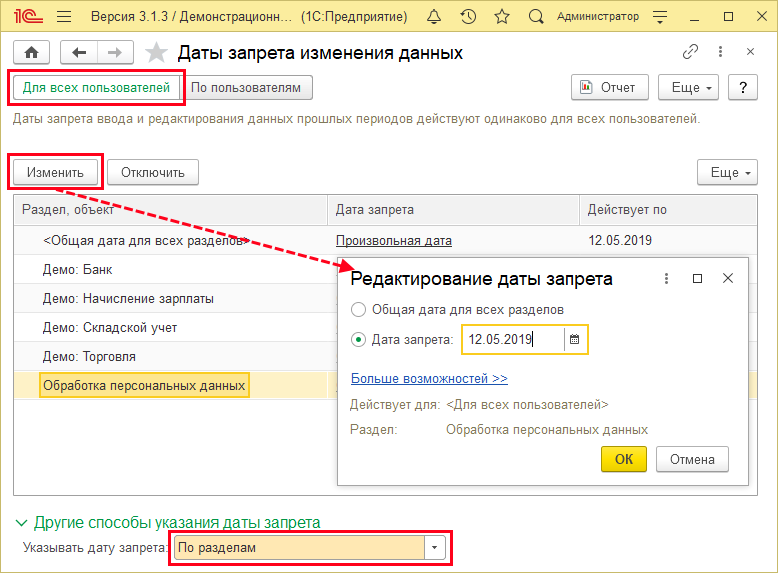Open calendar picker for Дата запрета
Screen dimensions: 778x573
[575, 339]
